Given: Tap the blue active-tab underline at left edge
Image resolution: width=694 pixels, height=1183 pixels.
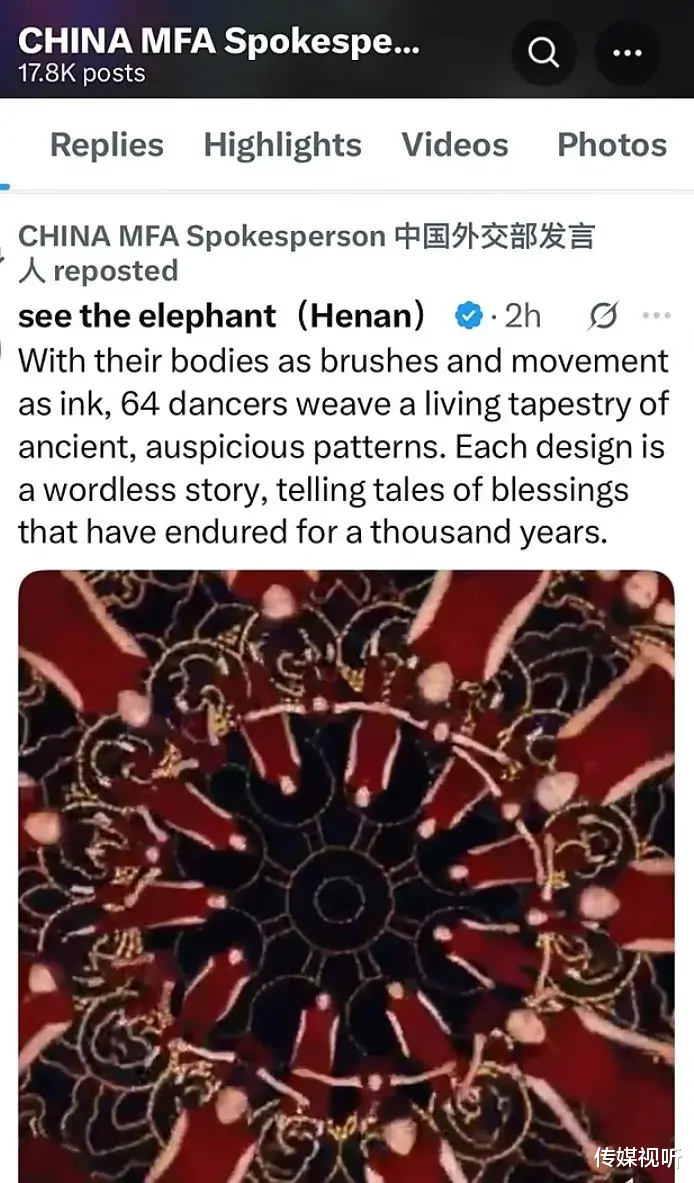Looking at the screenshot, I should pos(4,186).
